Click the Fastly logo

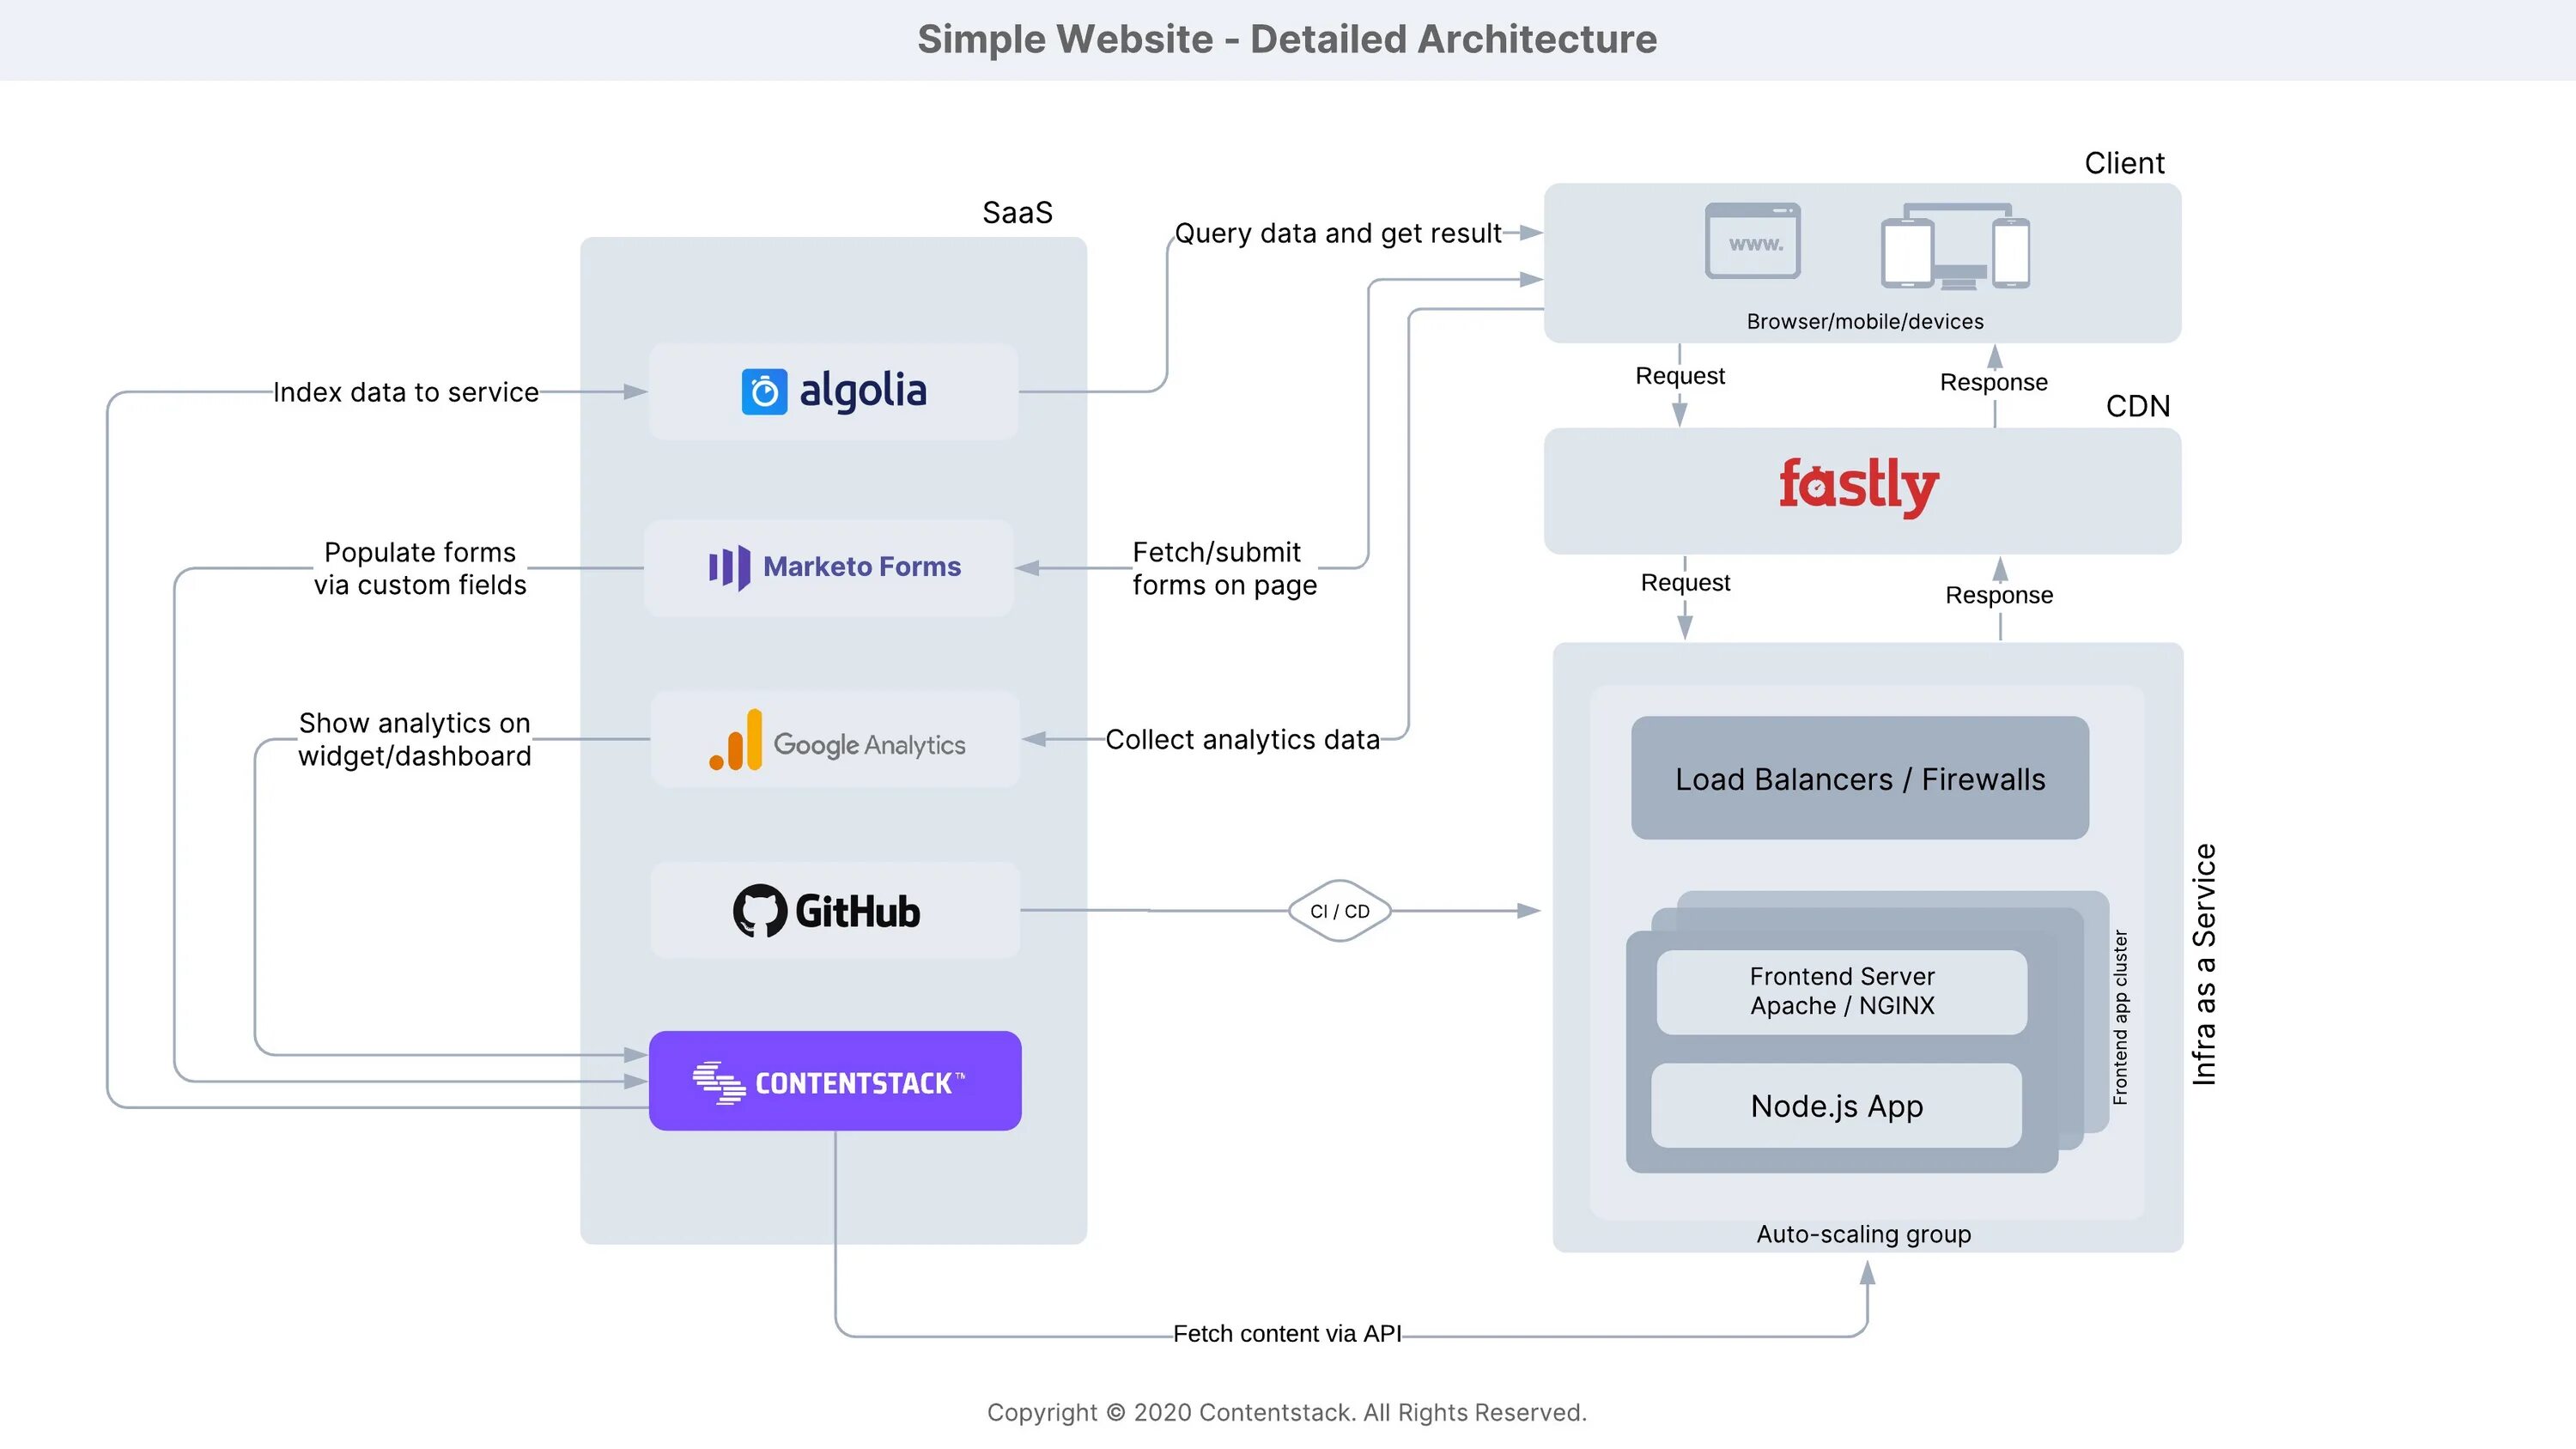pyautogui.click(x=1859, y=487)
